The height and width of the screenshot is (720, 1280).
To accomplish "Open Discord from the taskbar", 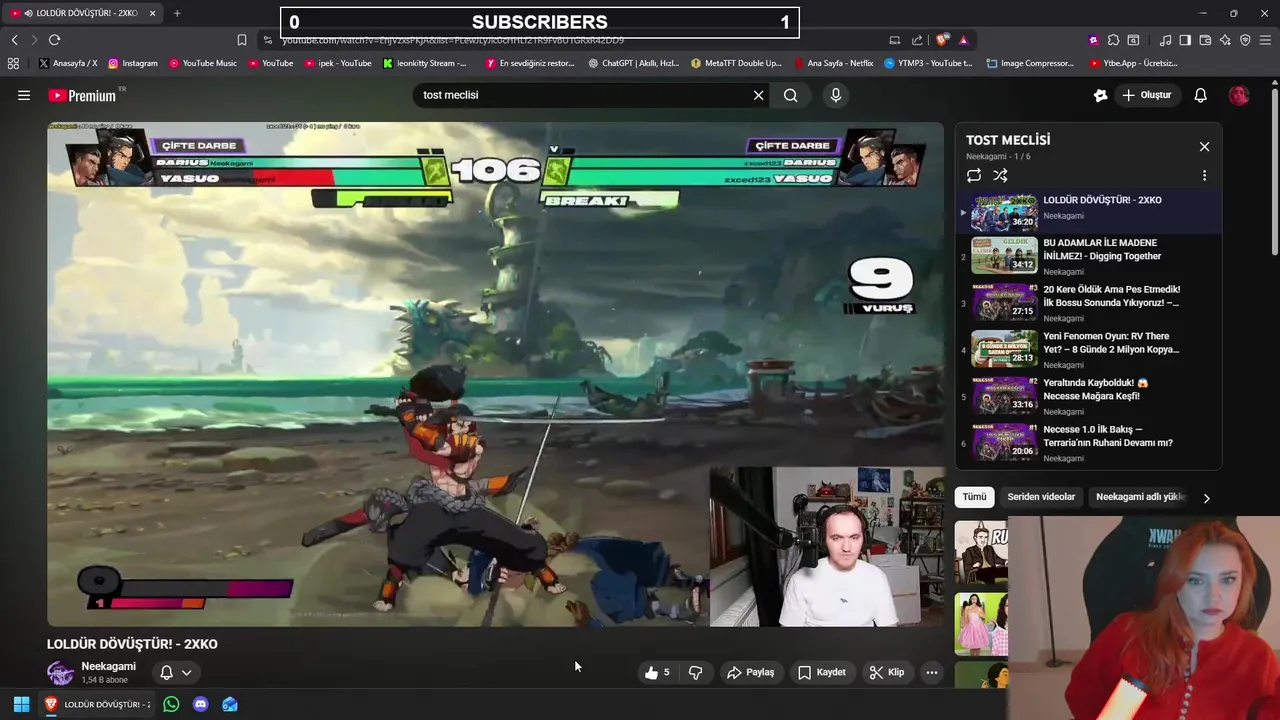I will click(x=200, y=704).
